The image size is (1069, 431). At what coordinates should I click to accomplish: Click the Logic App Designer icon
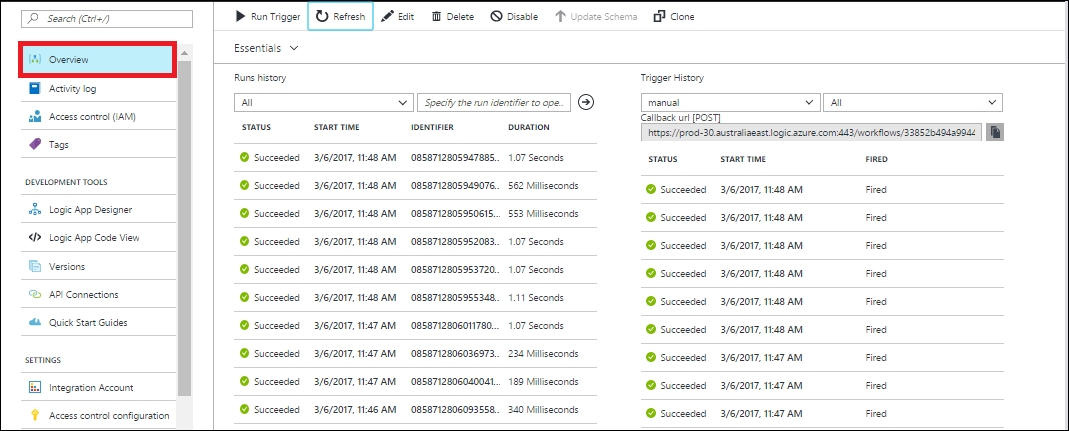35,210
